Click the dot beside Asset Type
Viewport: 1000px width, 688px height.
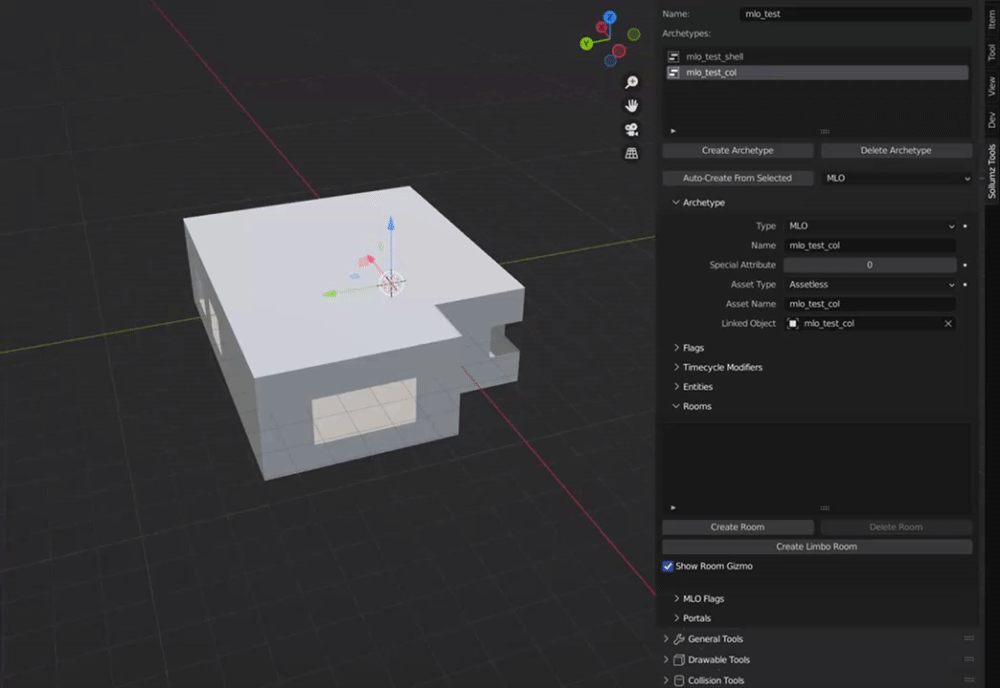965,285
